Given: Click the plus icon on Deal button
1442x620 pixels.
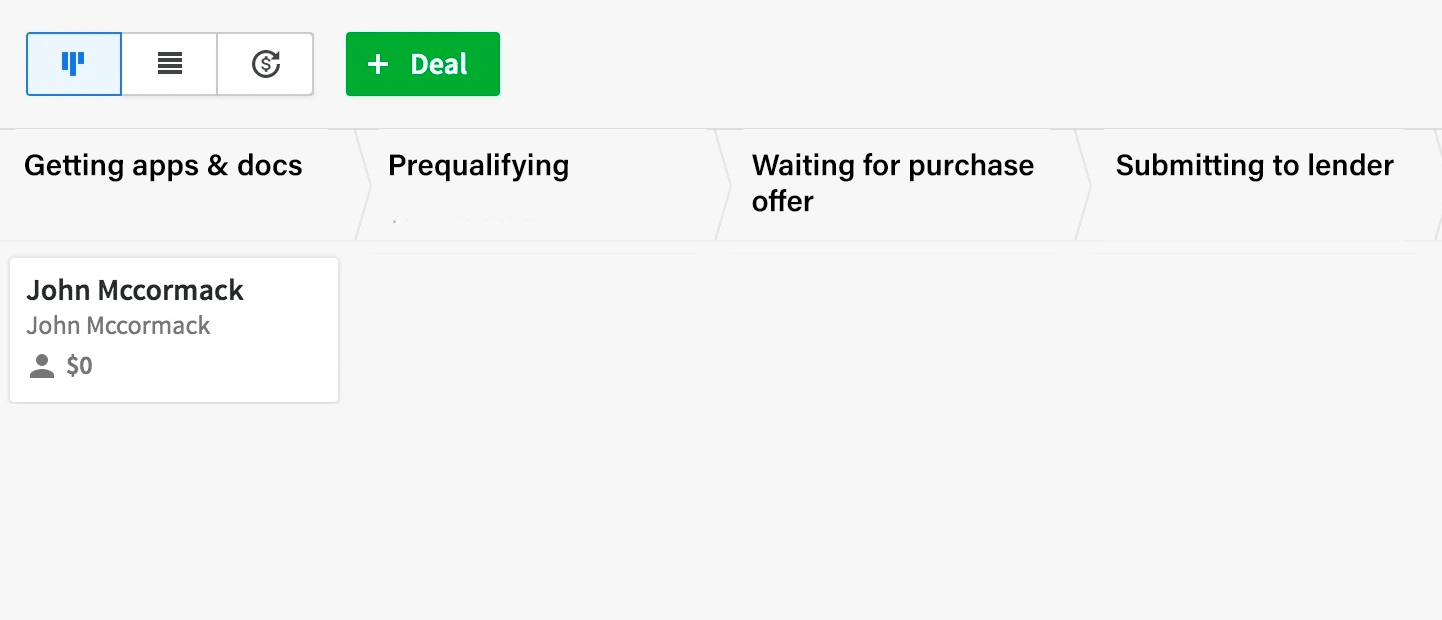Looking at the screenshot, I should (377, 65).
